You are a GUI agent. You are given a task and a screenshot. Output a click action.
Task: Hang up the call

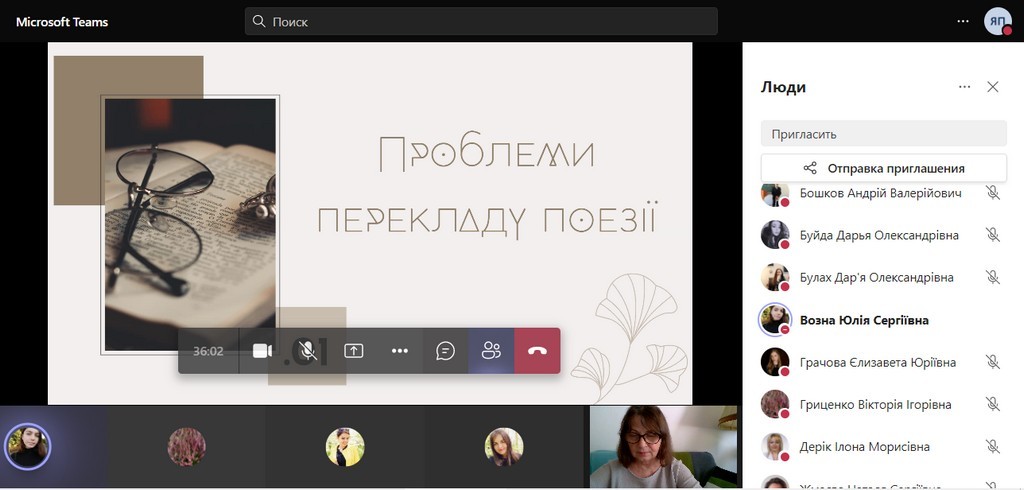click(x=537, y=351)
